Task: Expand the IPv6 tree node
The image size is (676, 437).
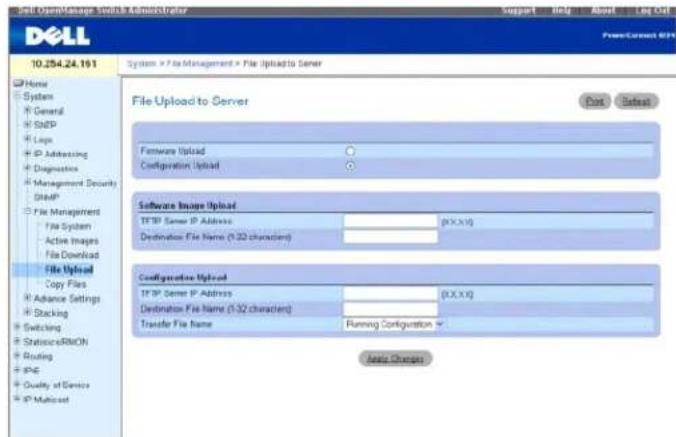Action: click(x=17, y=370)
